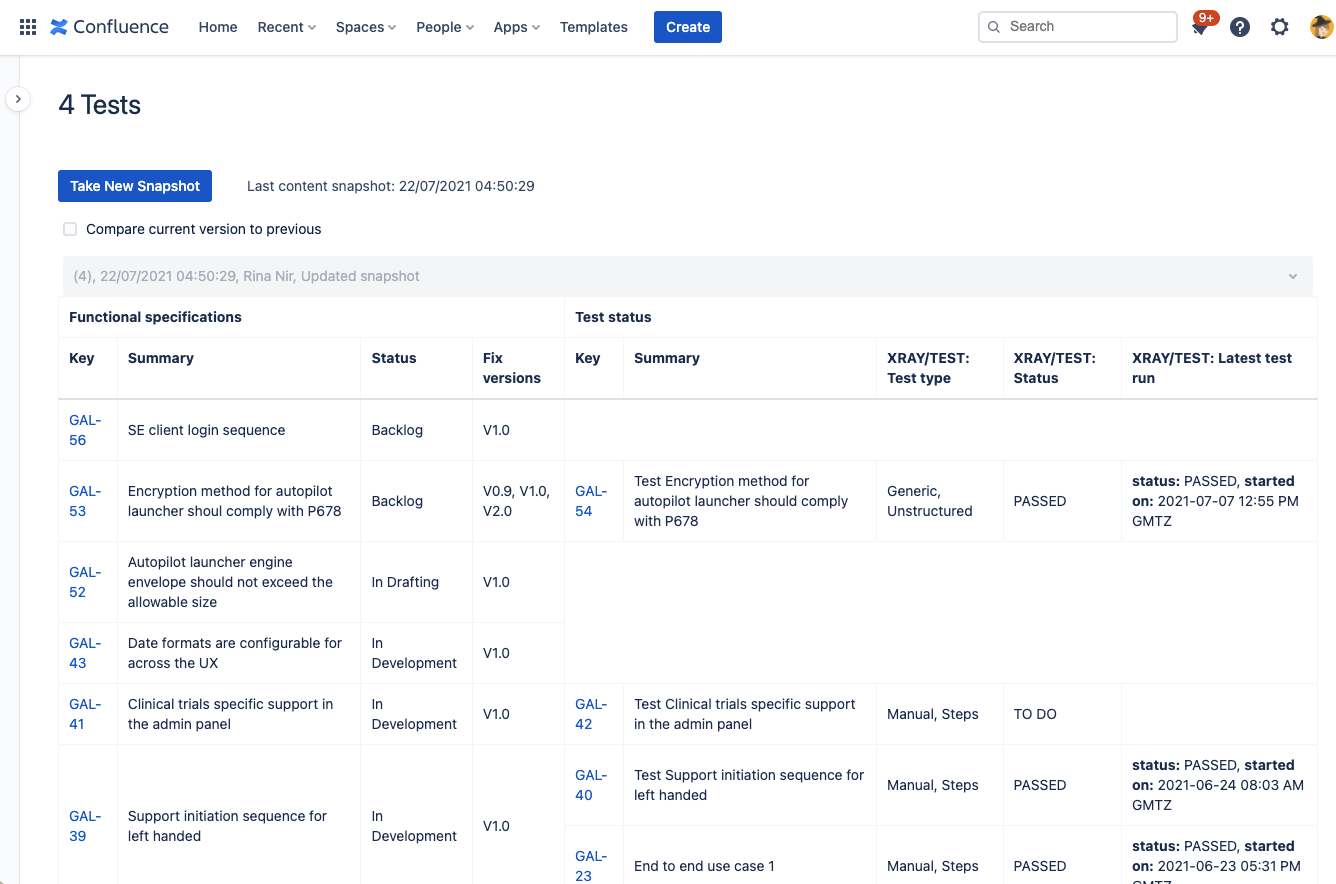Image resolution: width=1336 pixels, height=884 pixels.
Task: Click the Confluence logo
Action: [x=109, y=27]
